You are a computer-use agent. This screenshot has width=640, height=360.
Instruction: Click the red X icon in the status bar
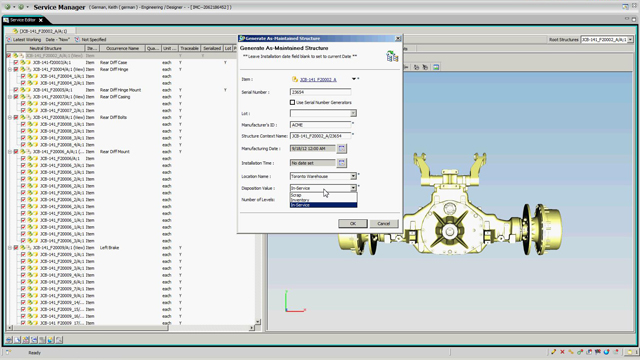562,352
